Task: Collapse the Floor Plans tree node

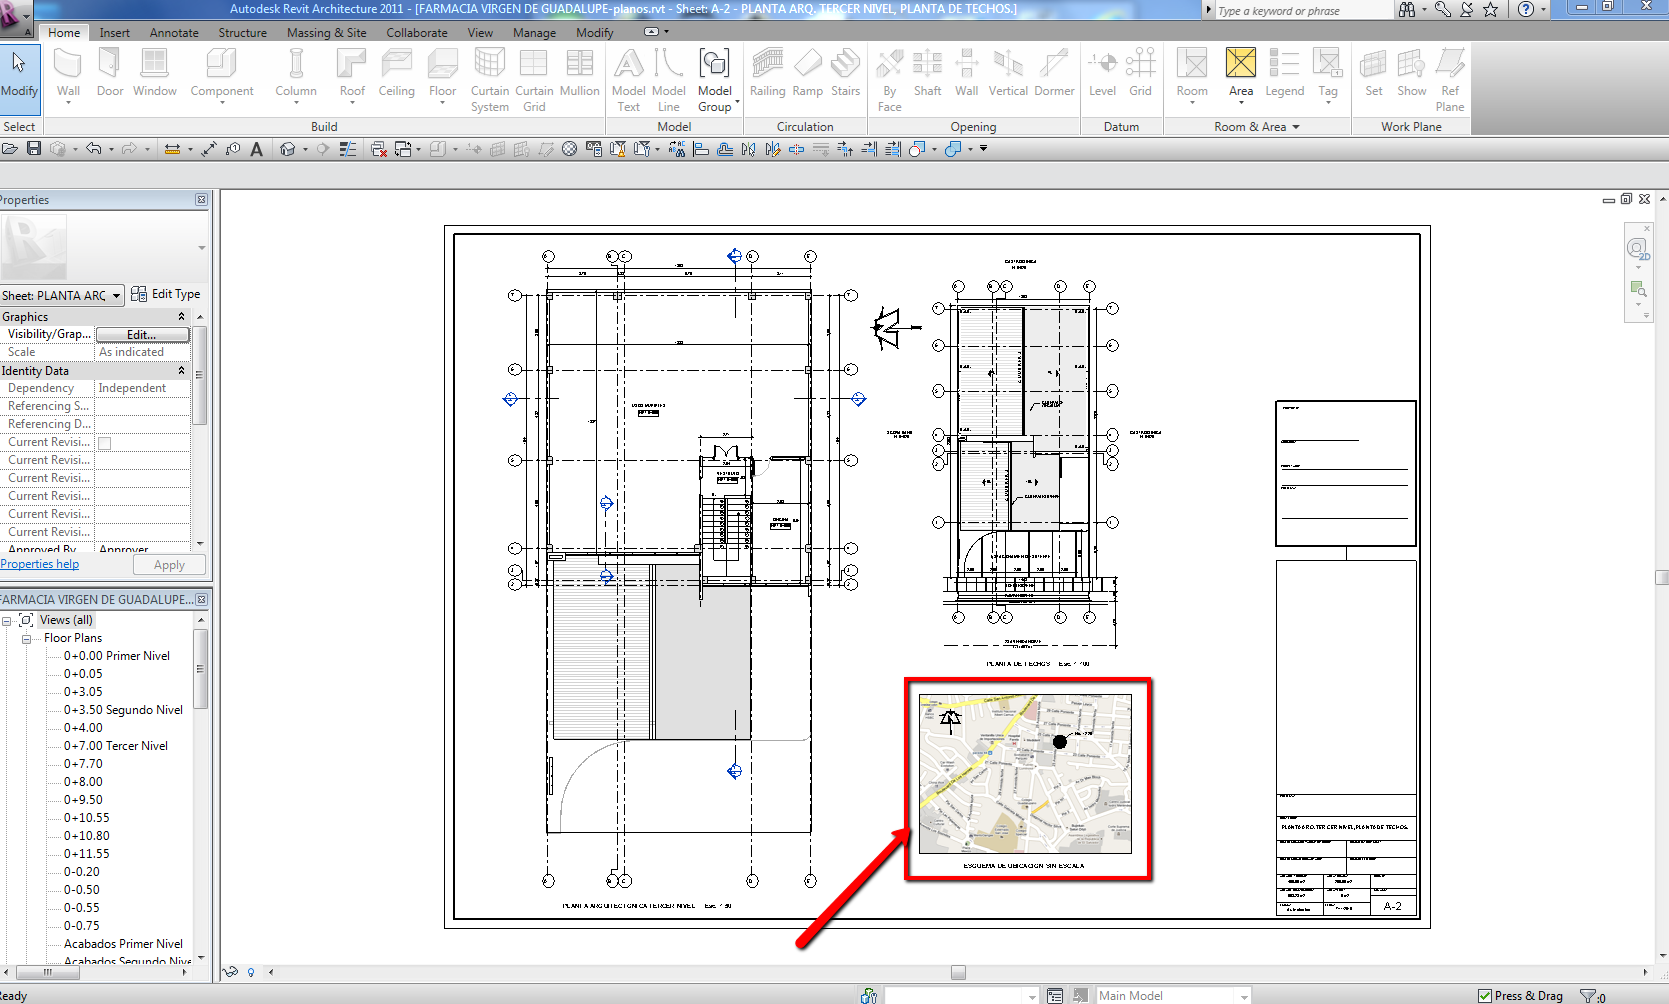Action: [27, 638]
